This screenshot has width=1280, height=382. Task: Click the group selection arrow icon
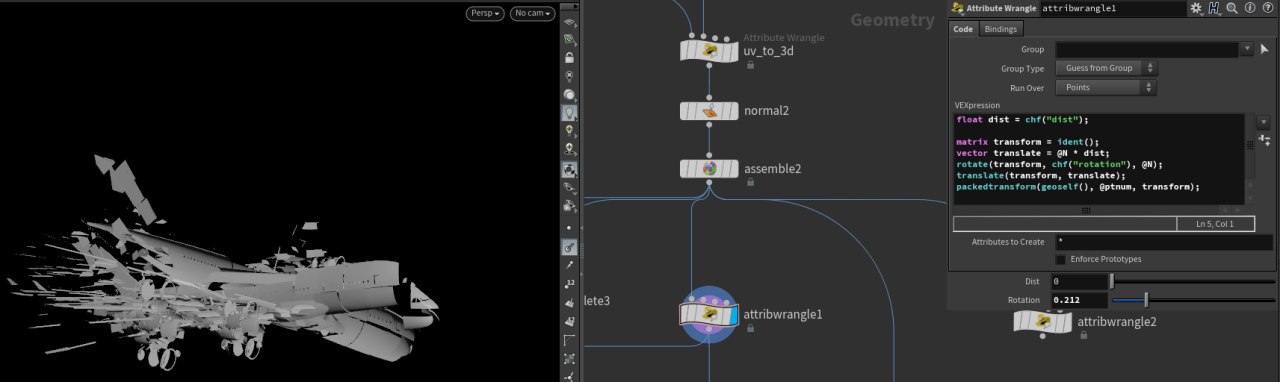coord(1265,49)
